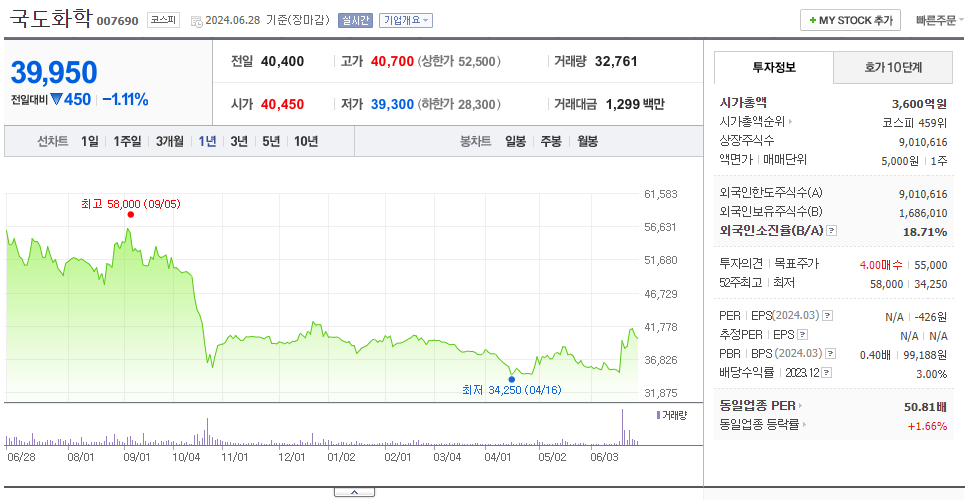Click the 고가 value 40,700
The image size is (968, 500).
pos(392,62)
